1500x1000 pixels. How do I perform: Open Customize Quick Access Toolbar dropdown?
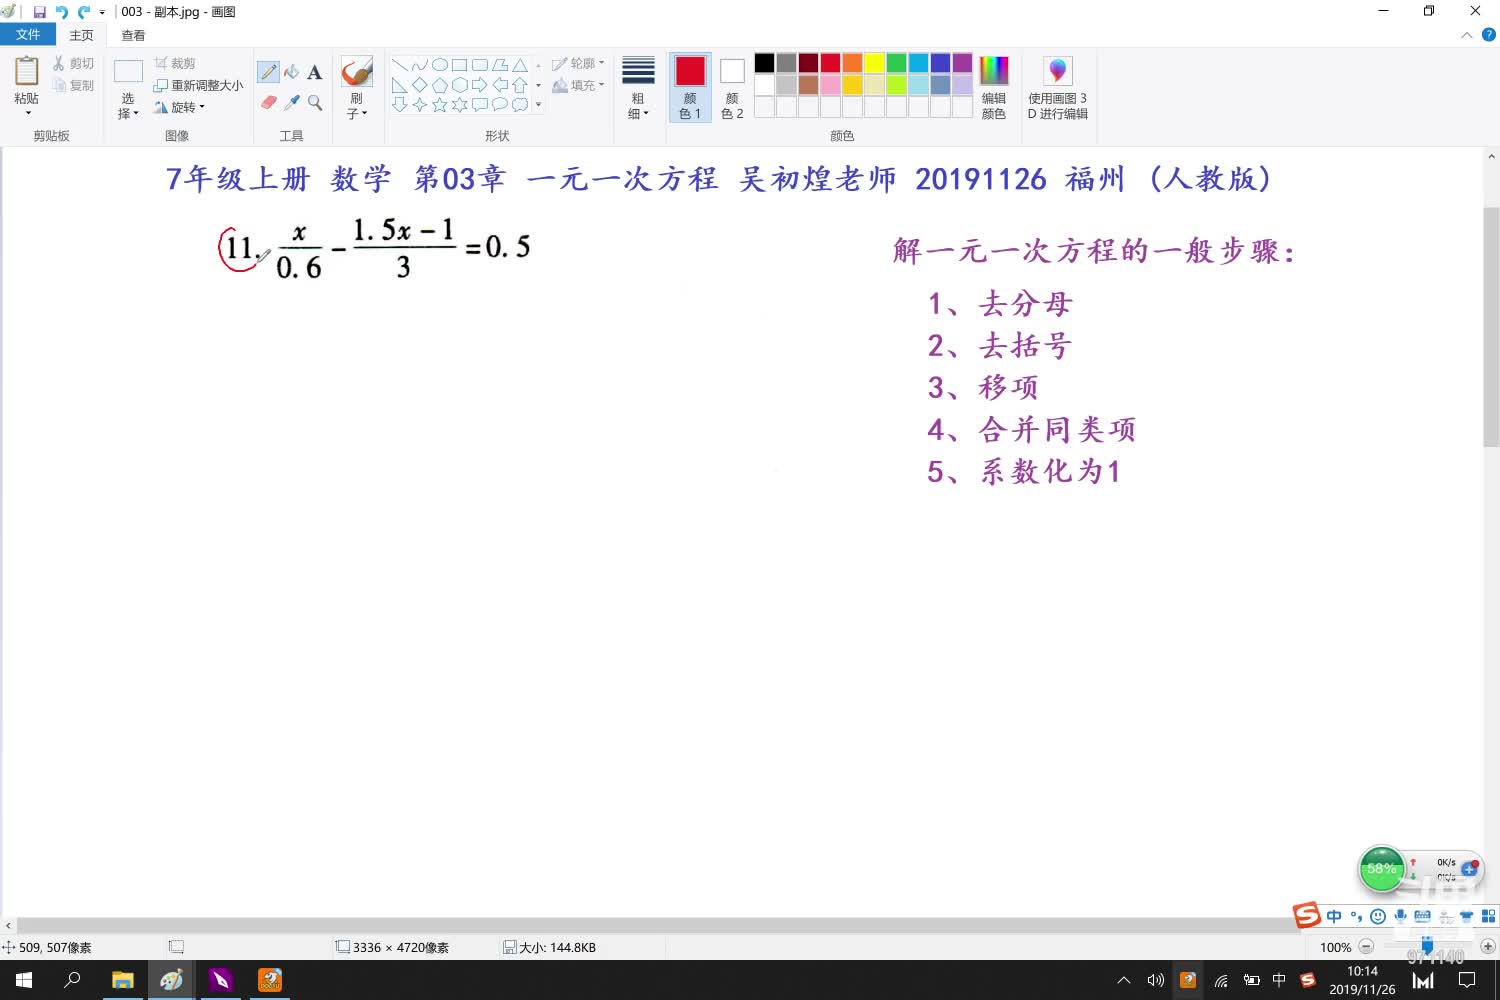pos(102,12)
